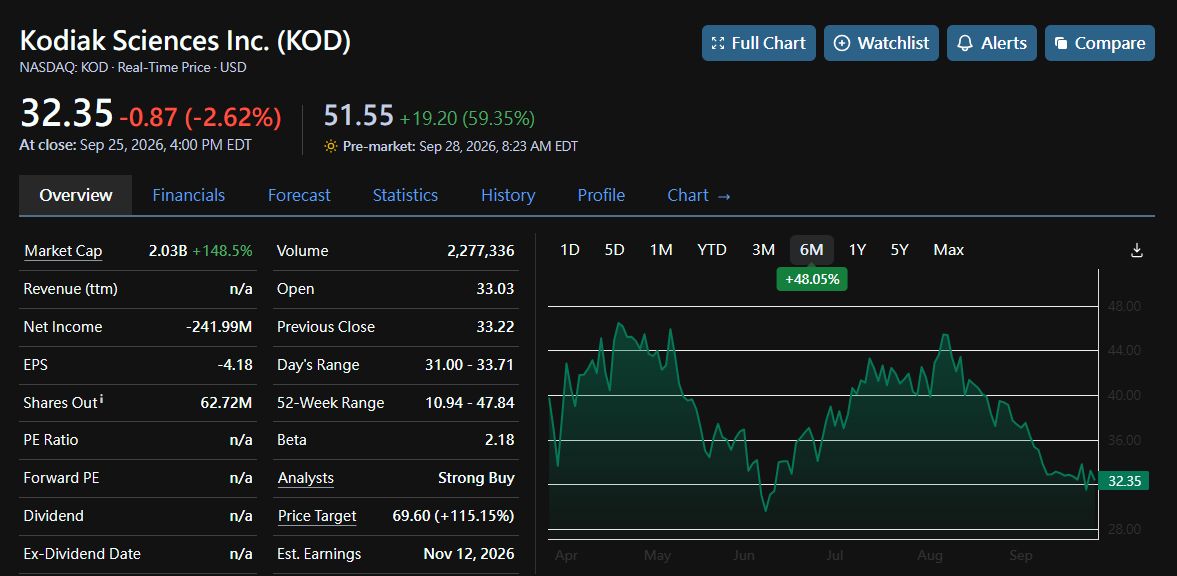Viewport: 1177px width, 576px height.
Task: Click the +148.5% market cap change
Action: [x=222, y=251]
